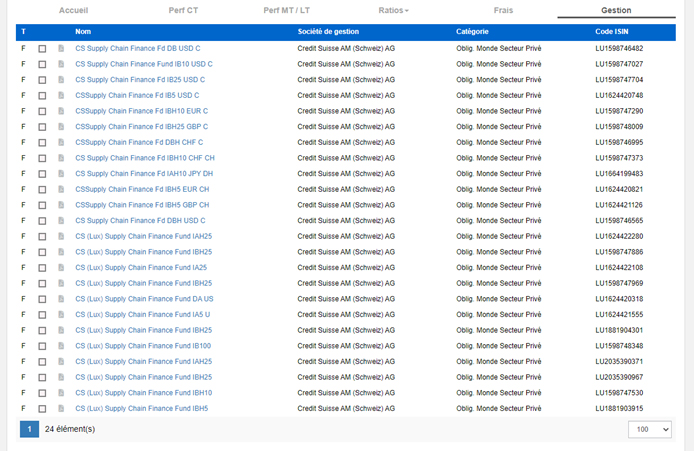This screenshot has height=451, width=694.
Task: Select checkbox for Fd IAH10 JPY DH
Action: (x=42, y=174)
